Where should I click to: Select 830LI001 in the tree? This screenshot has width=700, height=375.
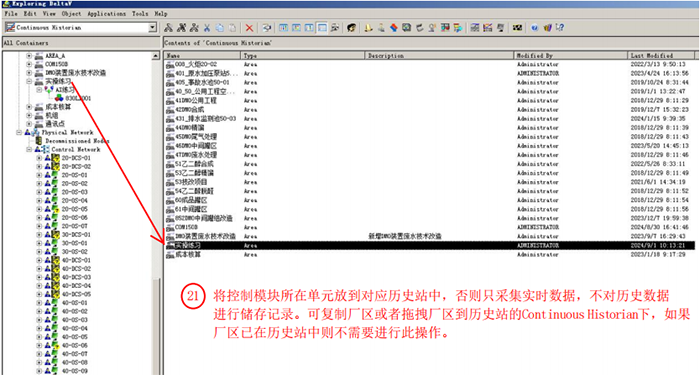[78, 99]
